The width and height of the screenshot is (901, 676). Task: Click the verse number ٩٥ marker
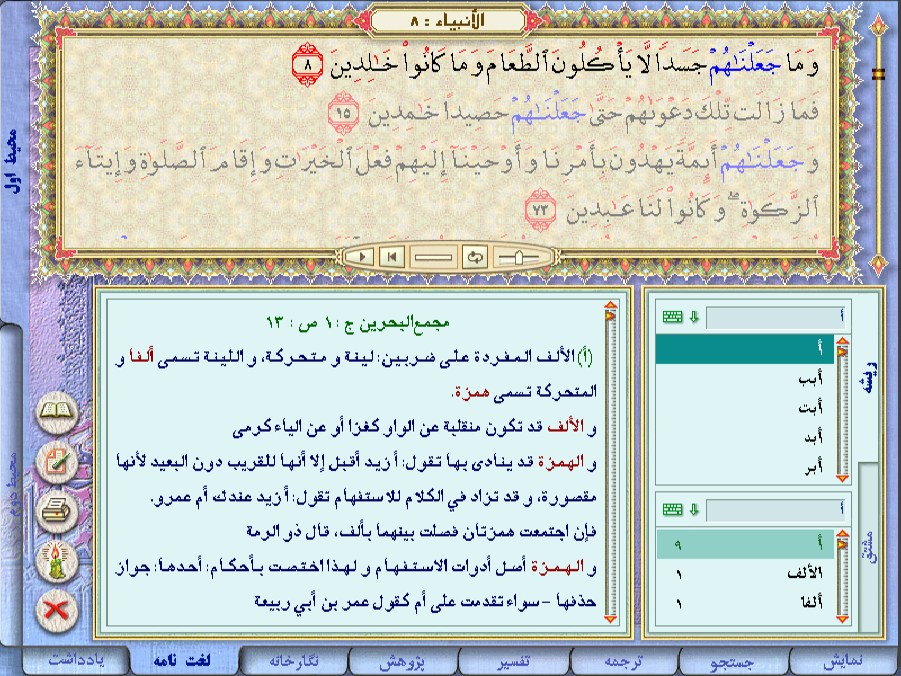click(343, 112)
